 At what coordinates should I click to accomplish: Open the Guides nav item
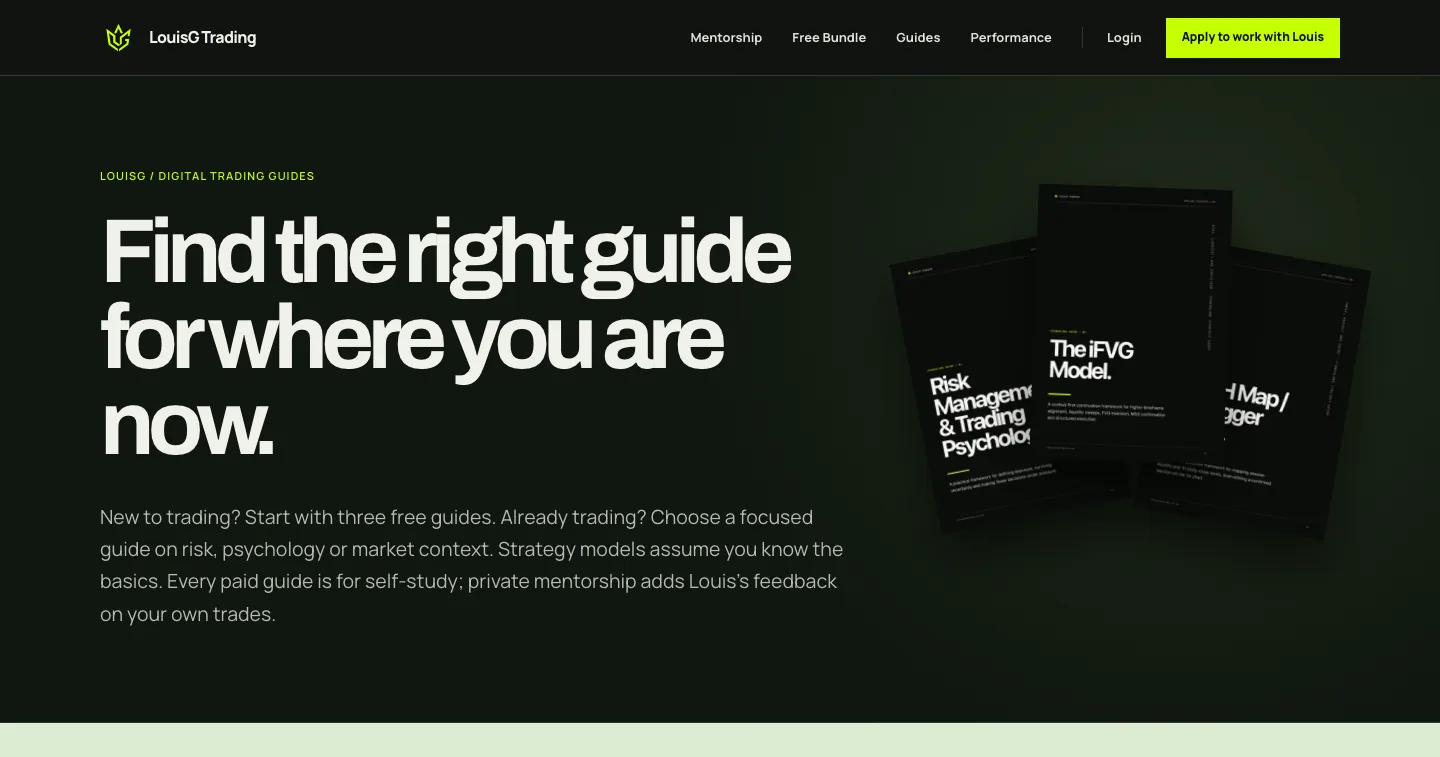(x=918, y=38)
